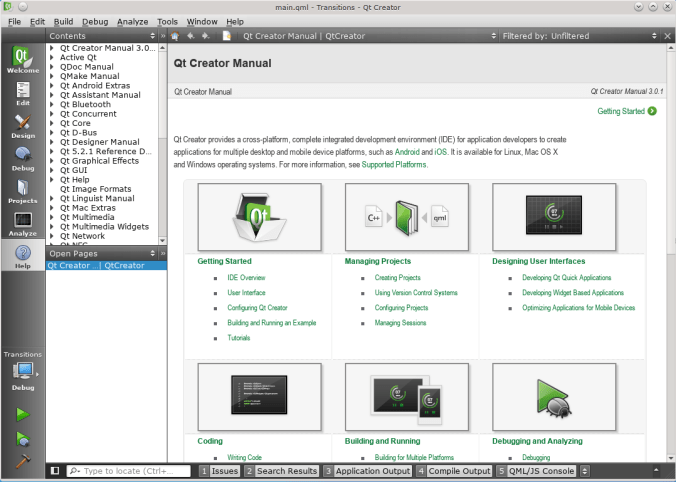Viewport: 676px width, 482px height.
Task: Open the QML/JS Console pane
Action: [536, 471]
